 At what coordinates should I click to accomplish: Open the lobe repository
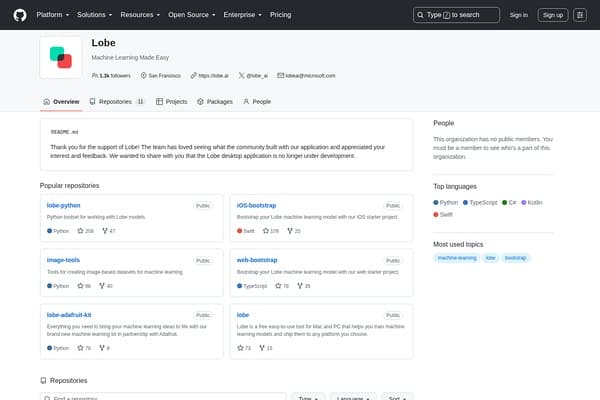point(243,315)
